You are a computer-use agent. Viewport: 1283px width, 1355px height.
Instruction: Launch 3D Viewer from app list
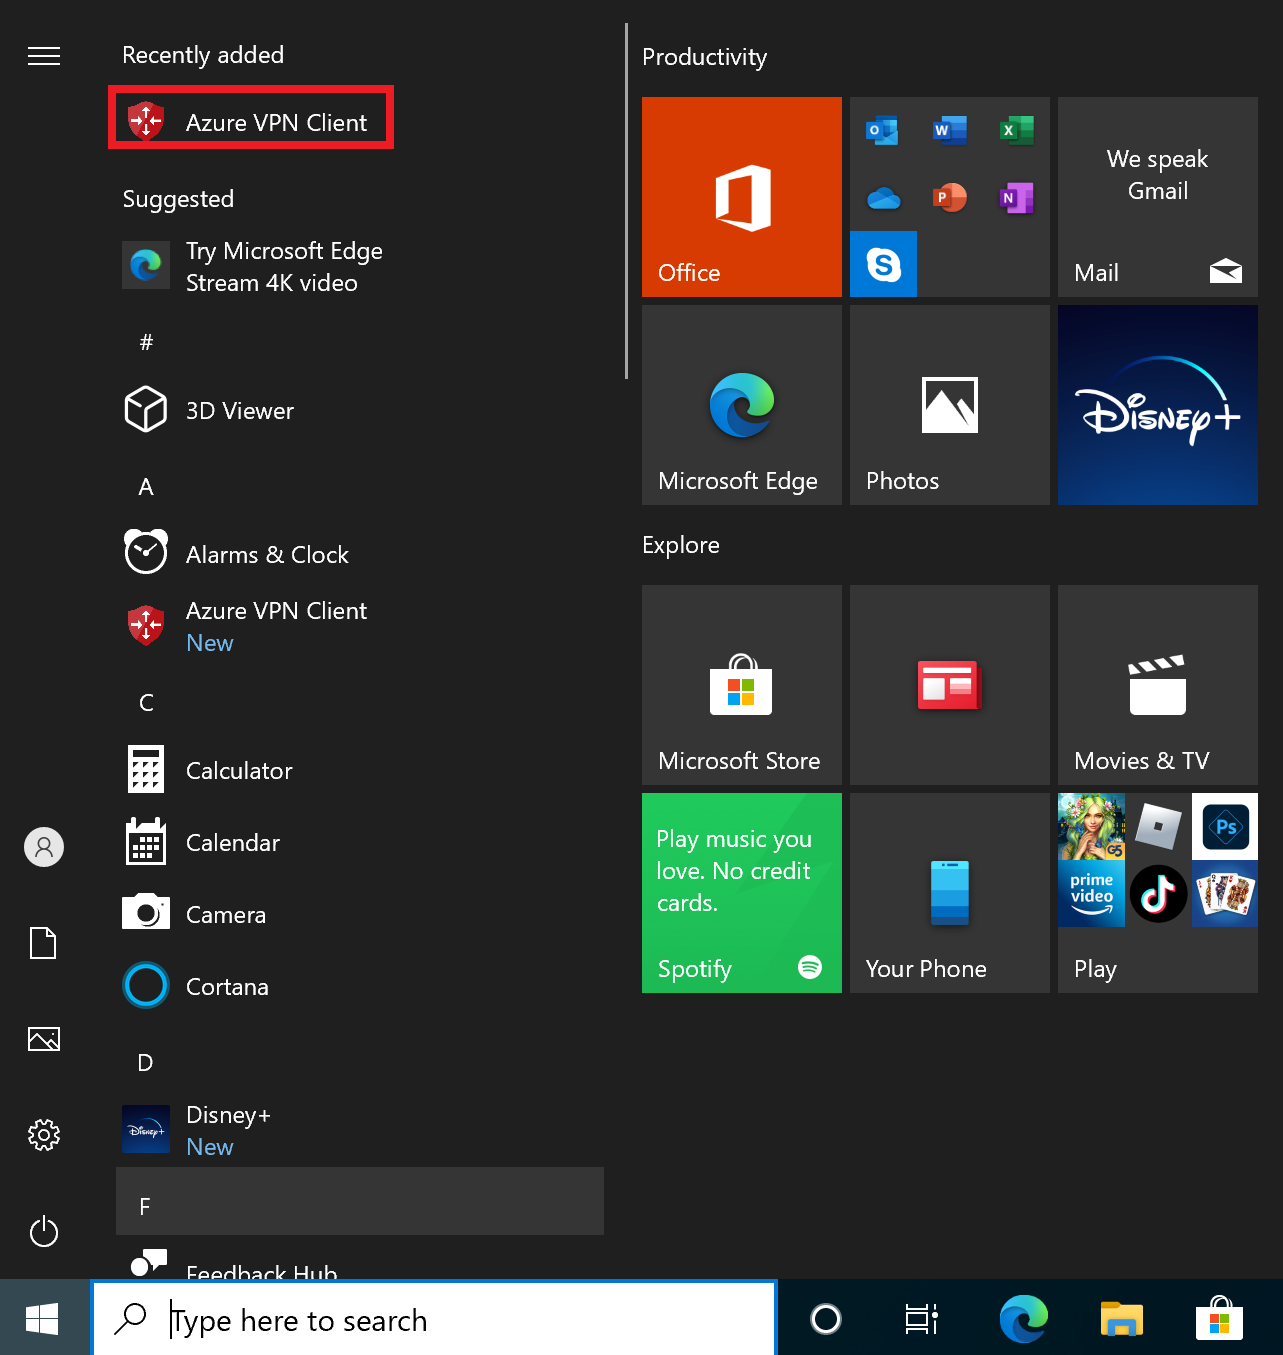coord(360,411)
